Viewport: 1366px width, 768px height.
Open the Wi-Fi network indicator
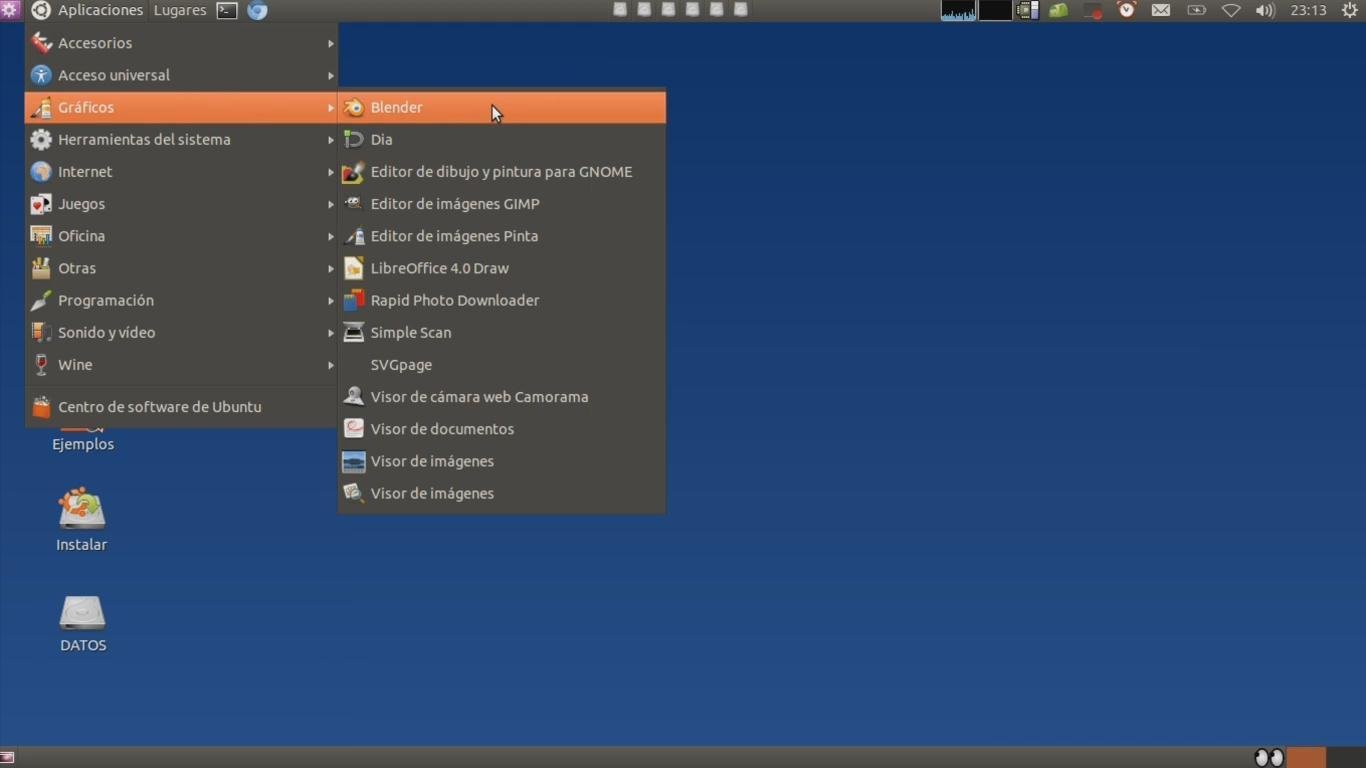coord(1231,11)
